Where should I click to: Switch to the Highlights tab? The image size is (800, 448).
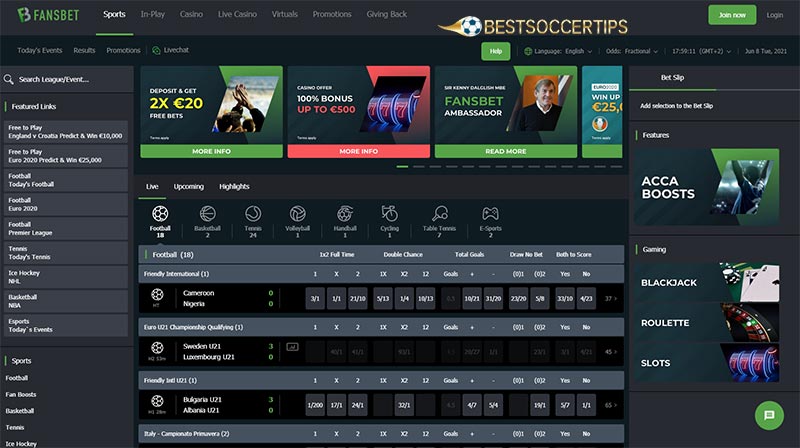(234, 186)
